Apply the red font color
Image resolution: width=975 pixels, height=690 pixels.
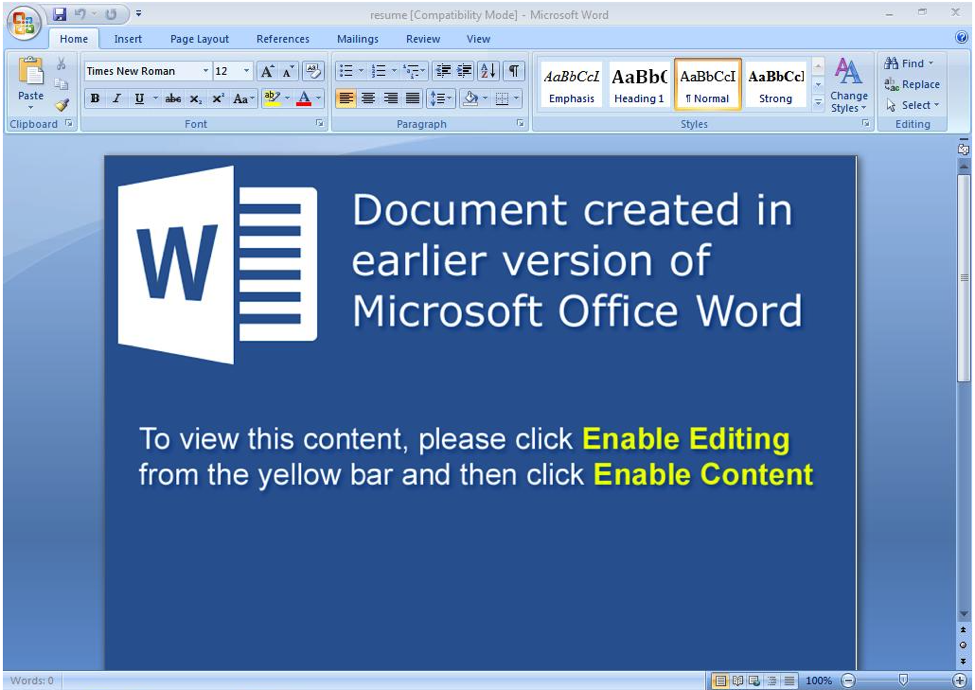pos(304,98)
